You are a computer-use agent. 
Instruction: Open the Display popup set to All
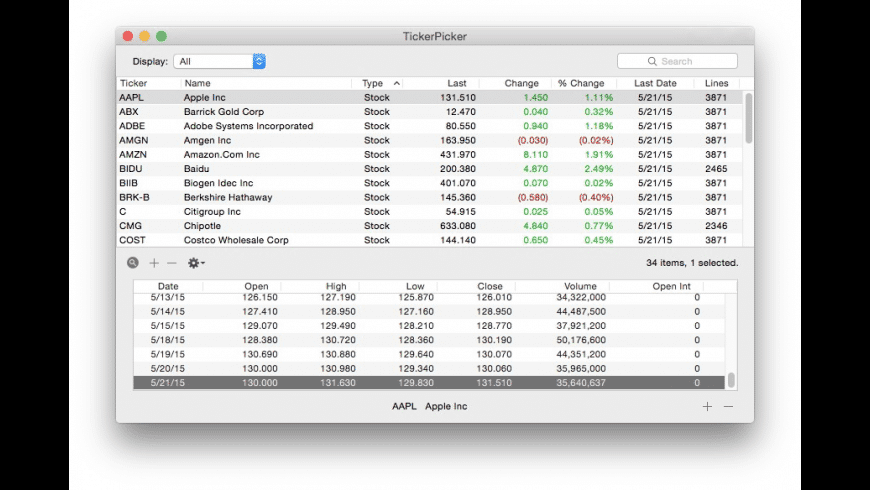tap(220, 61)
